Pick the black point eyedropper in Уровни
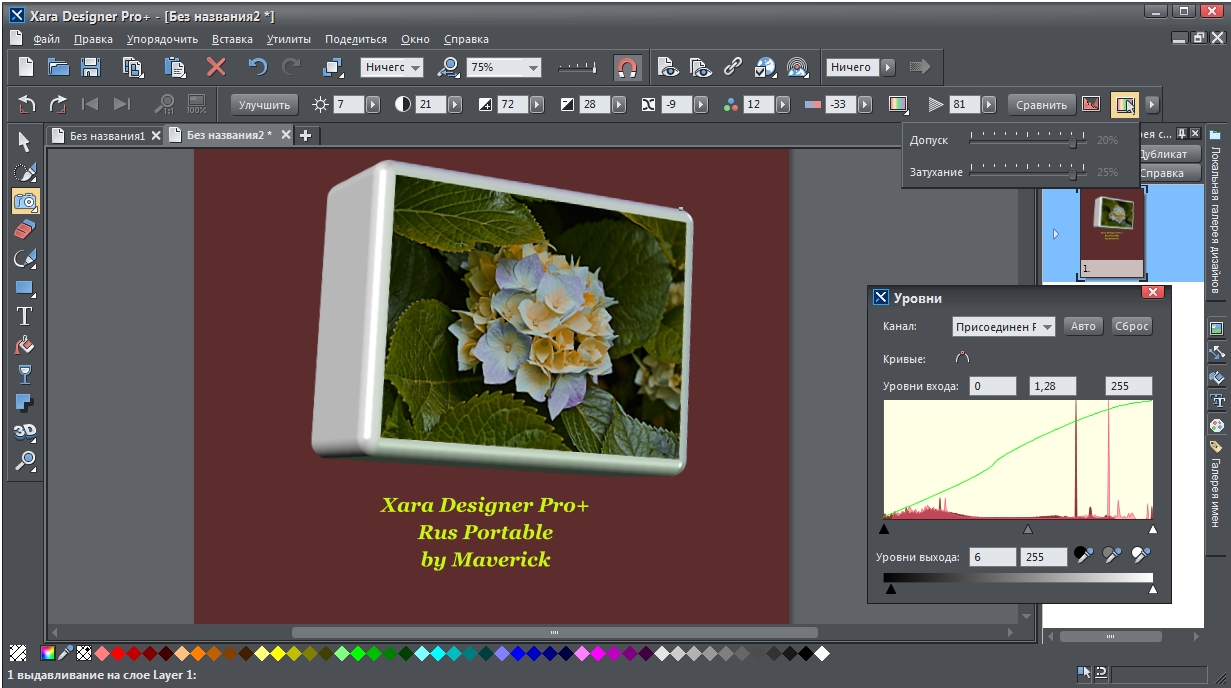 (1083, 555)
